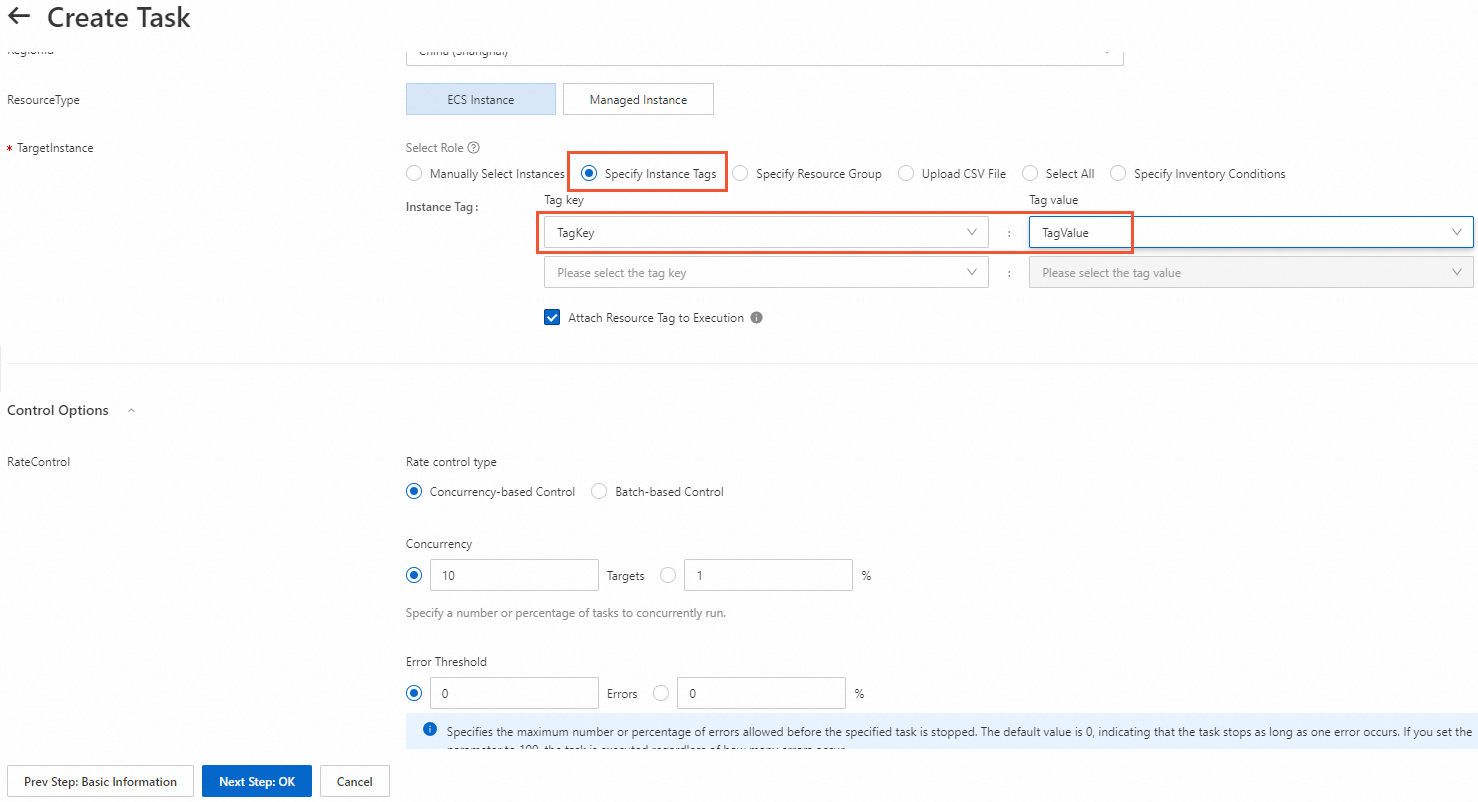The height and width of the screenshot is (802, 1478).
Task: Click the back arrow beside Create Task
Action: [19, 17]
